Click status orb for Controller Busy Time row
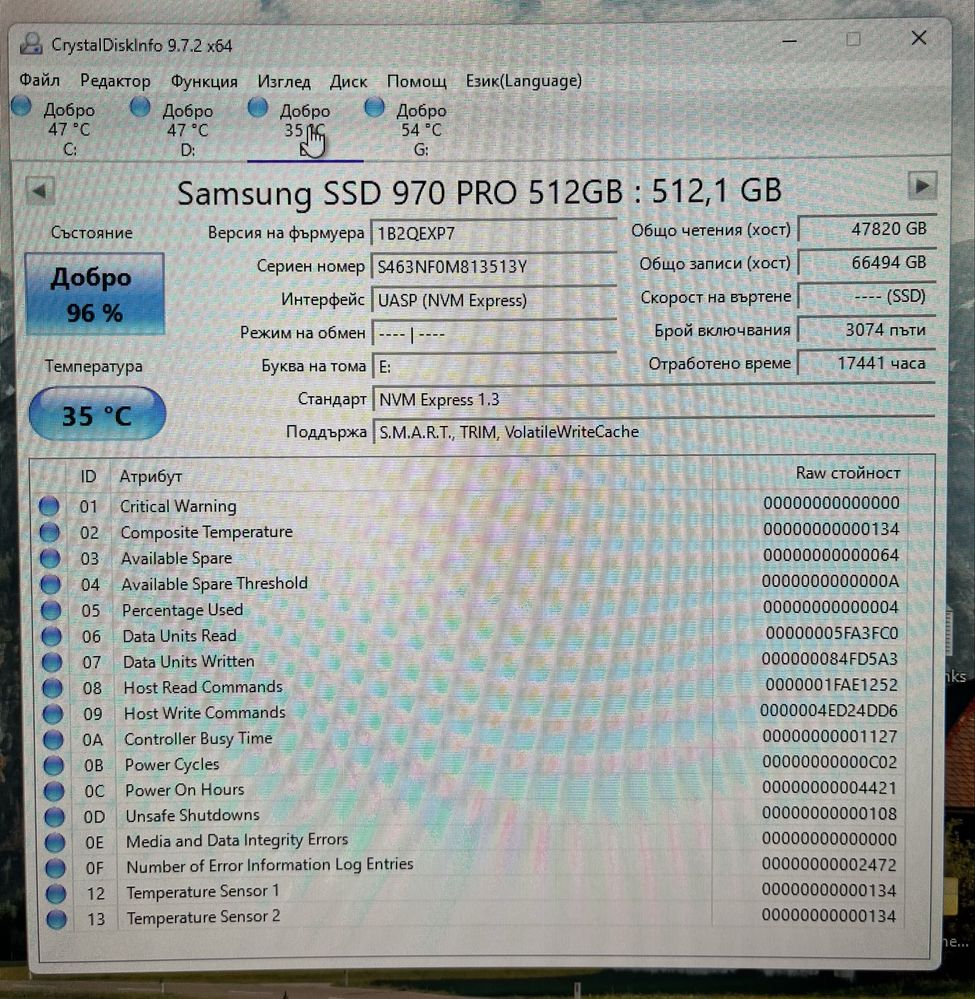This screenshot has width=975, height=999. (54, 740)
